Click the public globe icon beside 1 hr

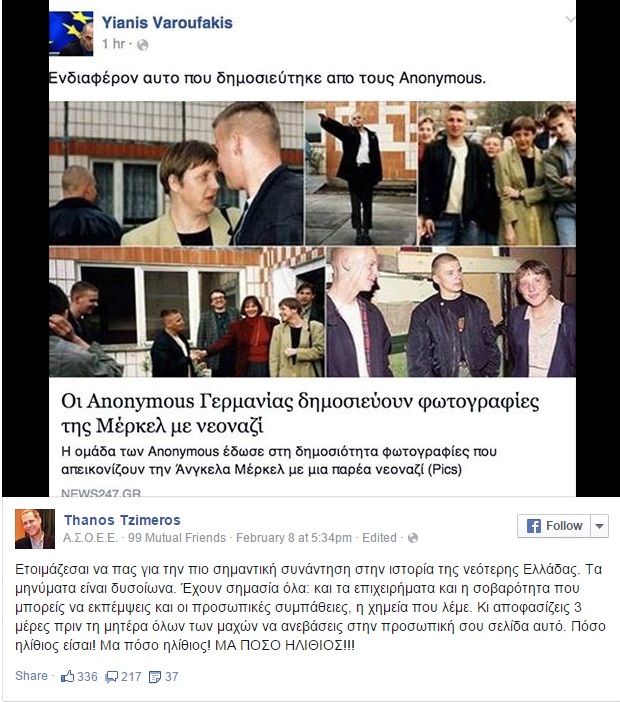click(142, 45)
